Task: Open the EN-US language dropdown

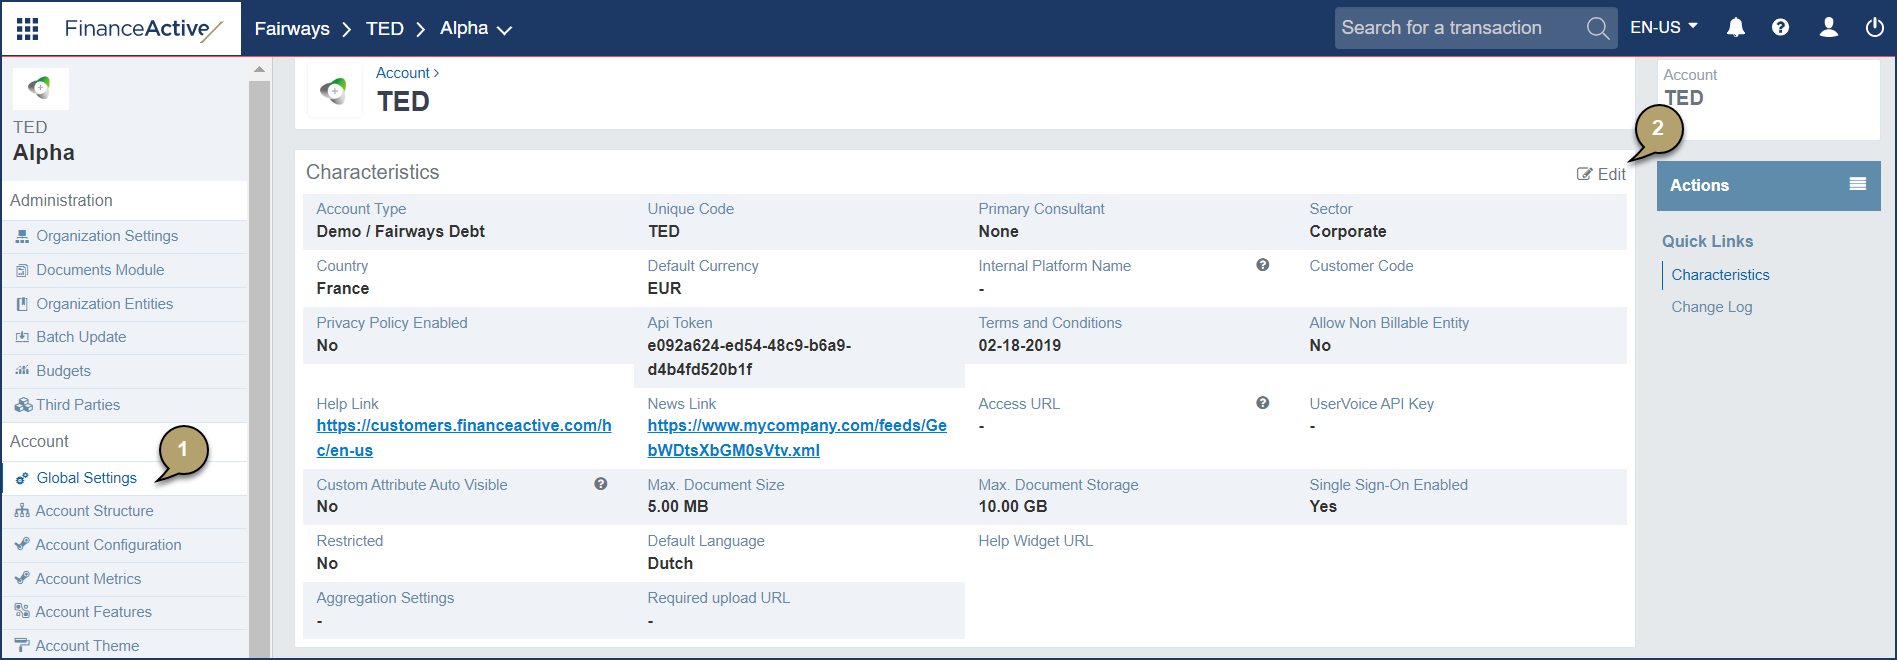Action: click(x=1664, y=28)
